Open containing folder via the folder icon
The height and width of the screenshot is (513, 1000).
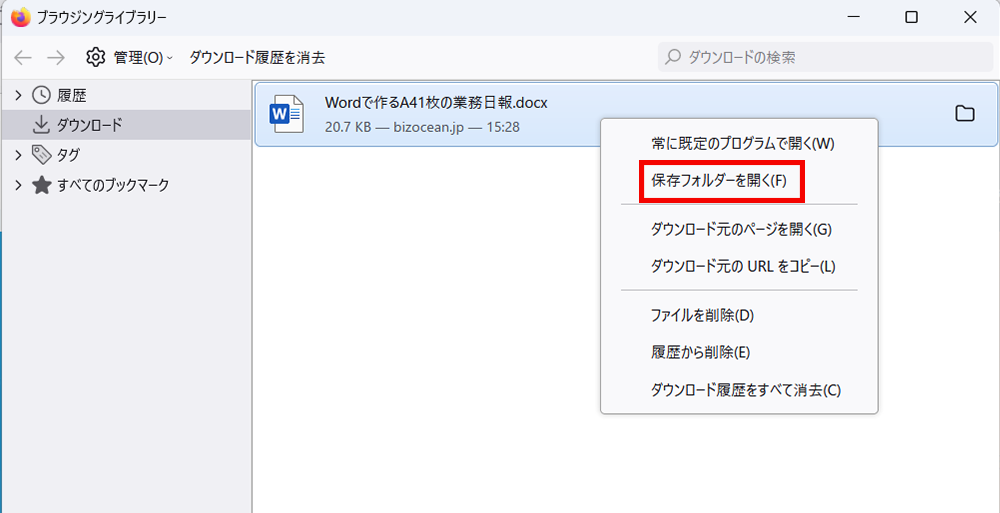pyautogui.click(x=965, y=114)
